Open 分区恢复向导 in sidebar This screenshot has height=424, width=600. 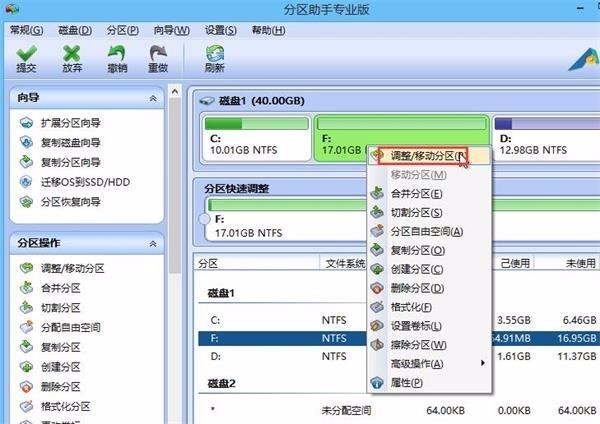coord(71,202)
